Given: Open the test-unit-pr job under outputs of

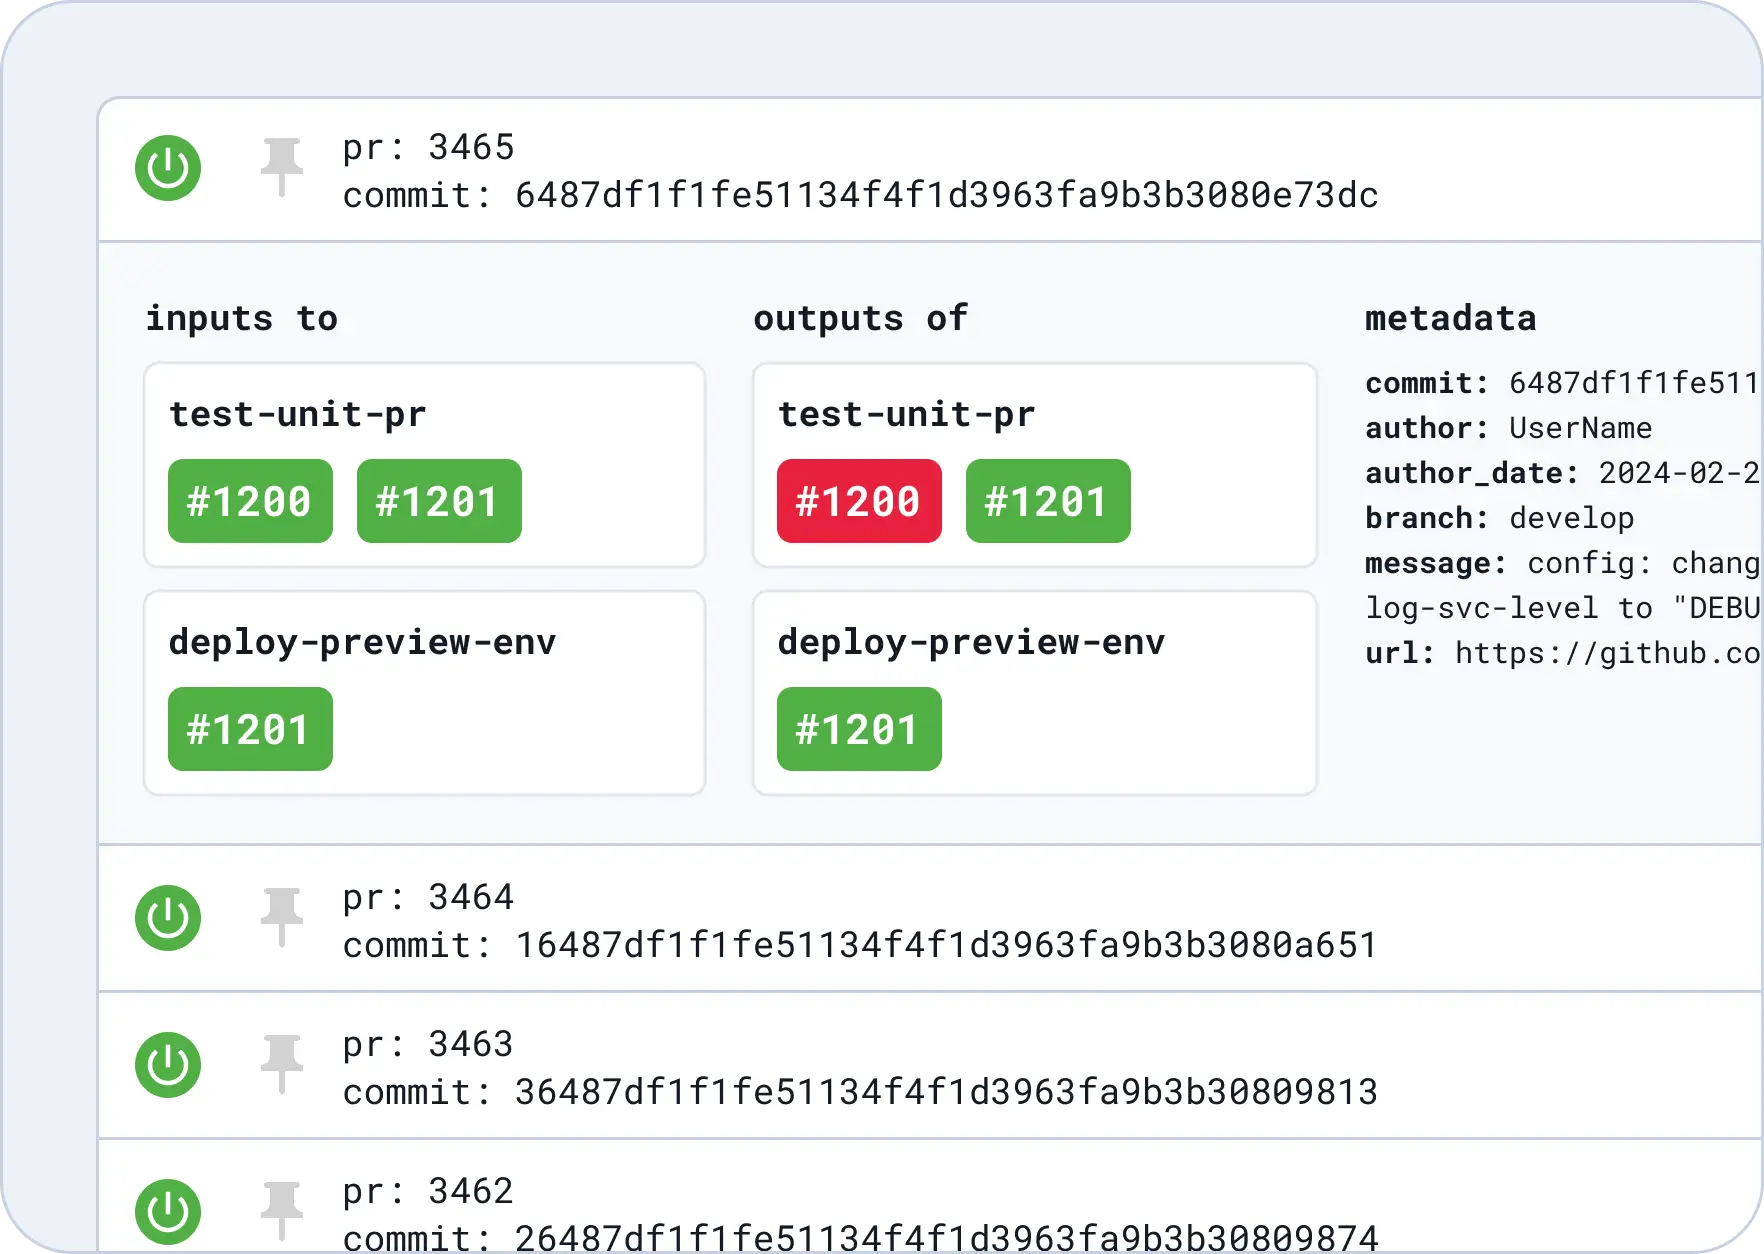Looking at the screenshot, I should [906, 414].
